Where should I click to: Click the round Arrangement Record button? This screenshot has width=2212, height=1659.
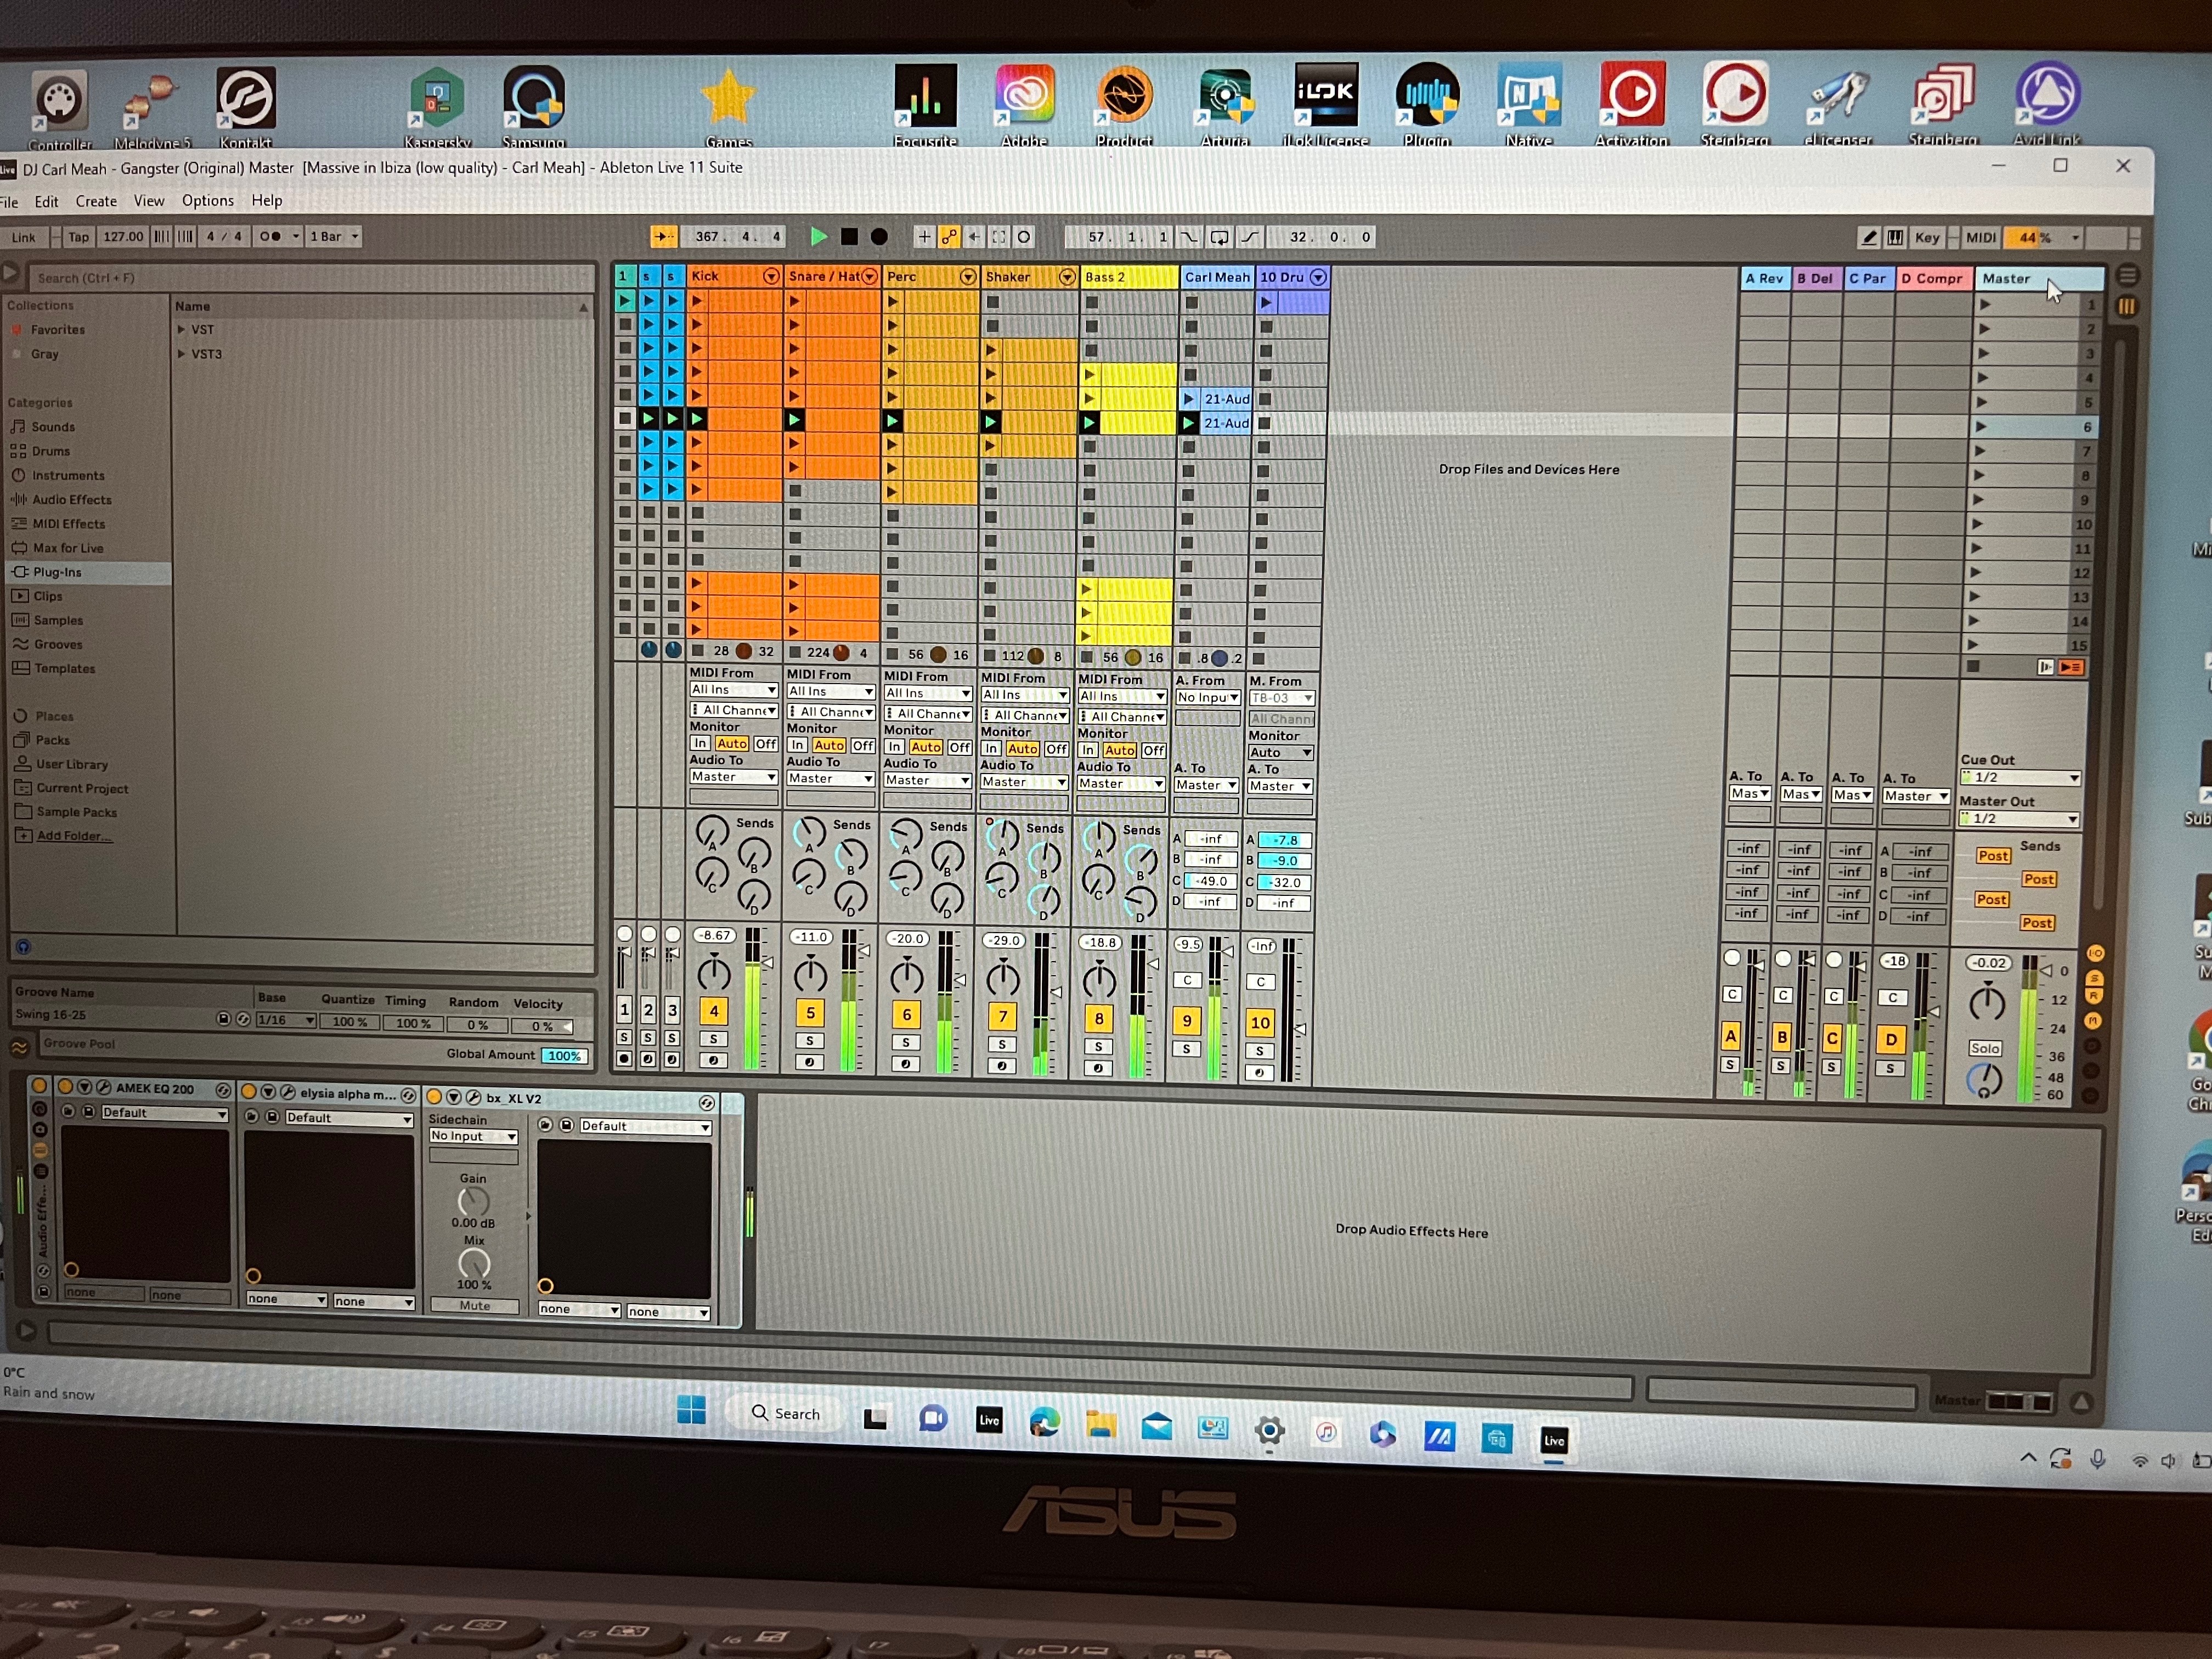[x=879, y=237]
